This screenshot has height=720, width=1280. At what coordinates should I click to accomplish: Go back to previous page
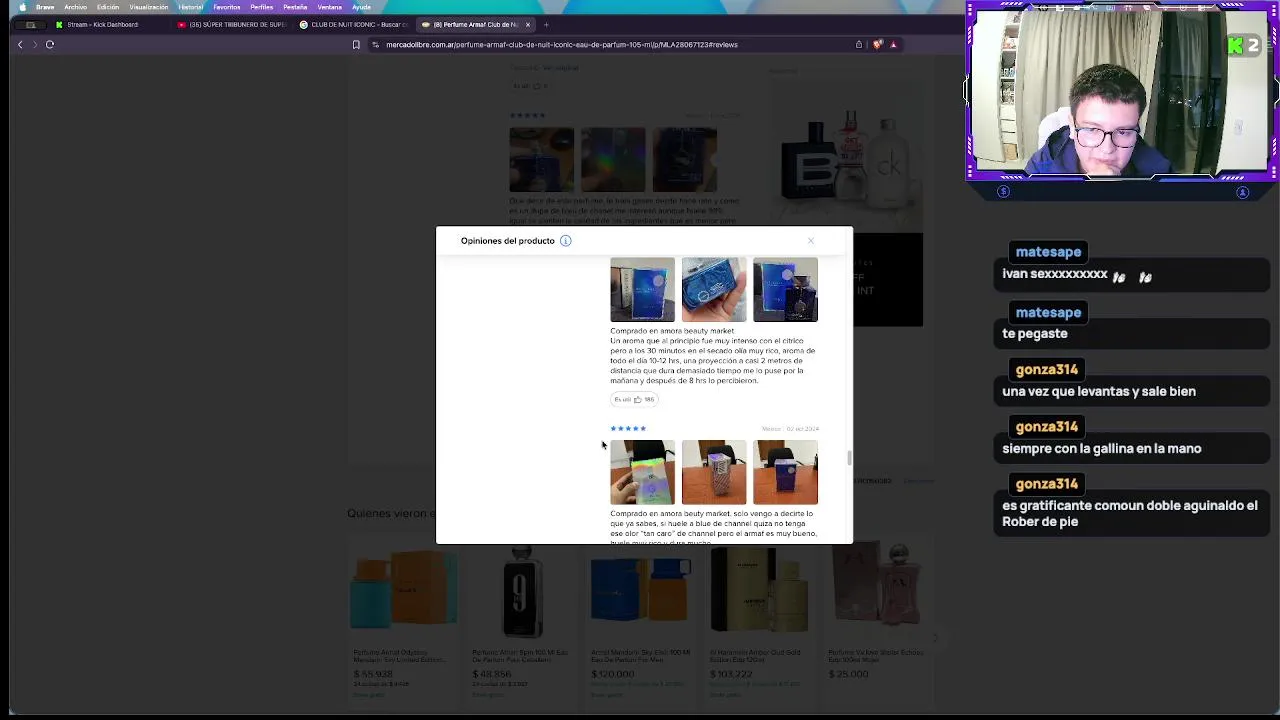click(x=19, y=44)
